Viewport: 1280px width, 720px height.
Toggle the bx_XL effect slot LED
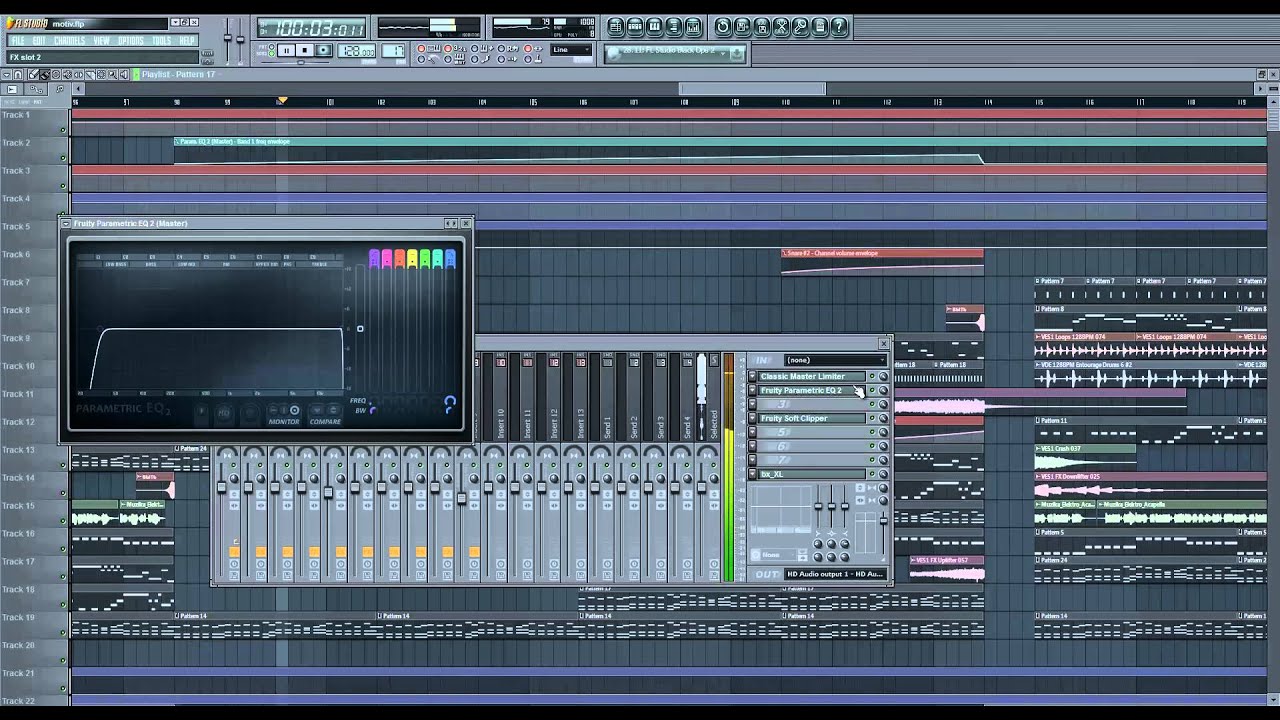point(871,475)
